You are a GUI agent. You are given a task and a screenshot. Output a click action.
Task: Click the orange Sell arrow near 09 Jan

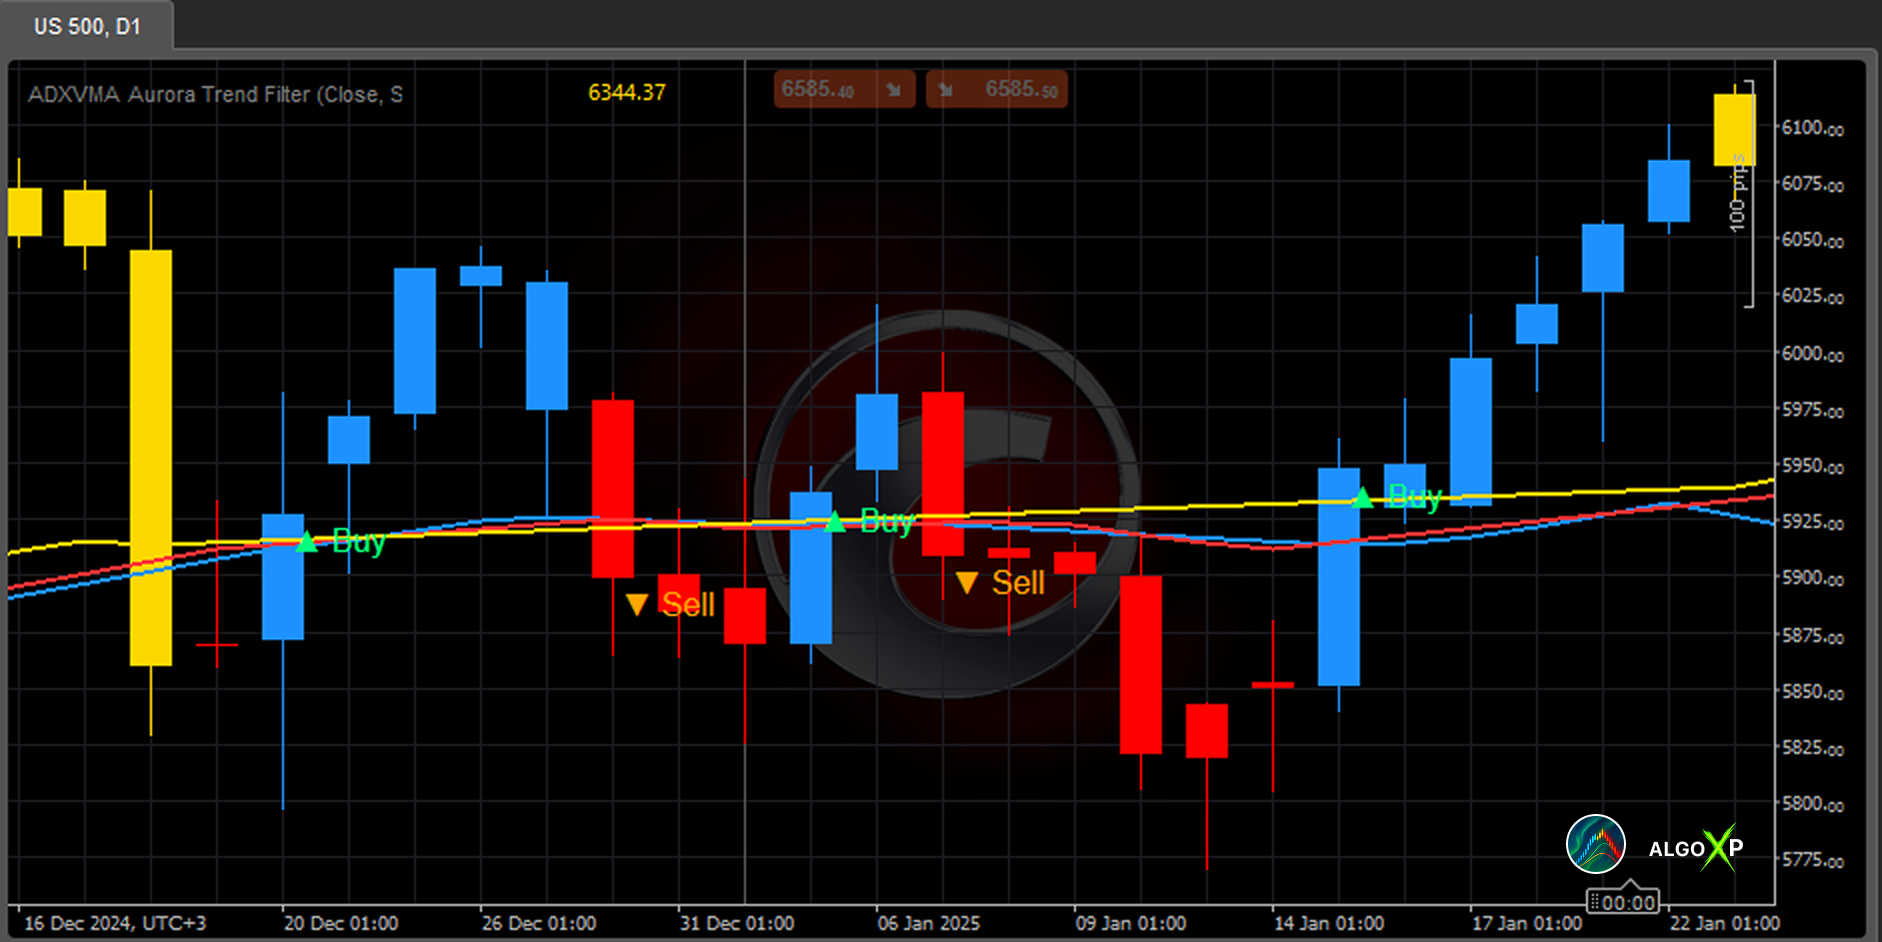point(966,582)
